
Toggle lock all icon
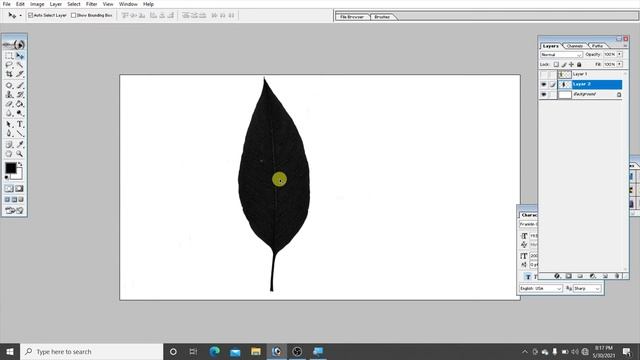(x=579, y=64)
